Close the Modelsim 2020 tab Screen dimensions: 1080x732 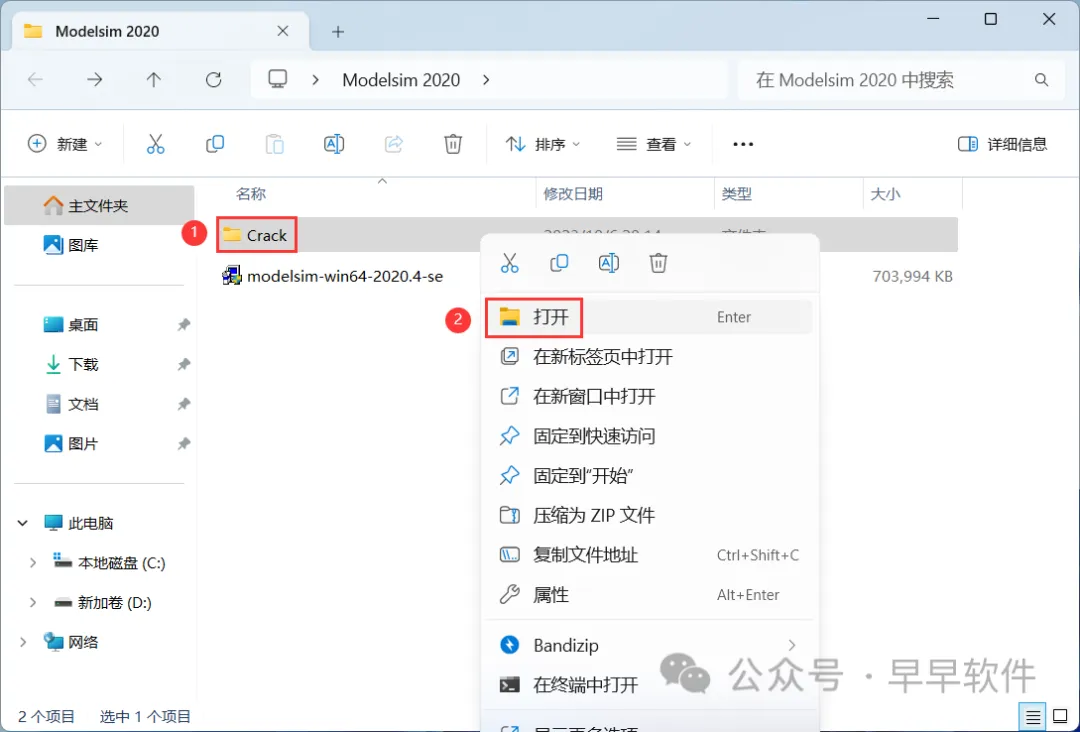point(282,31)
